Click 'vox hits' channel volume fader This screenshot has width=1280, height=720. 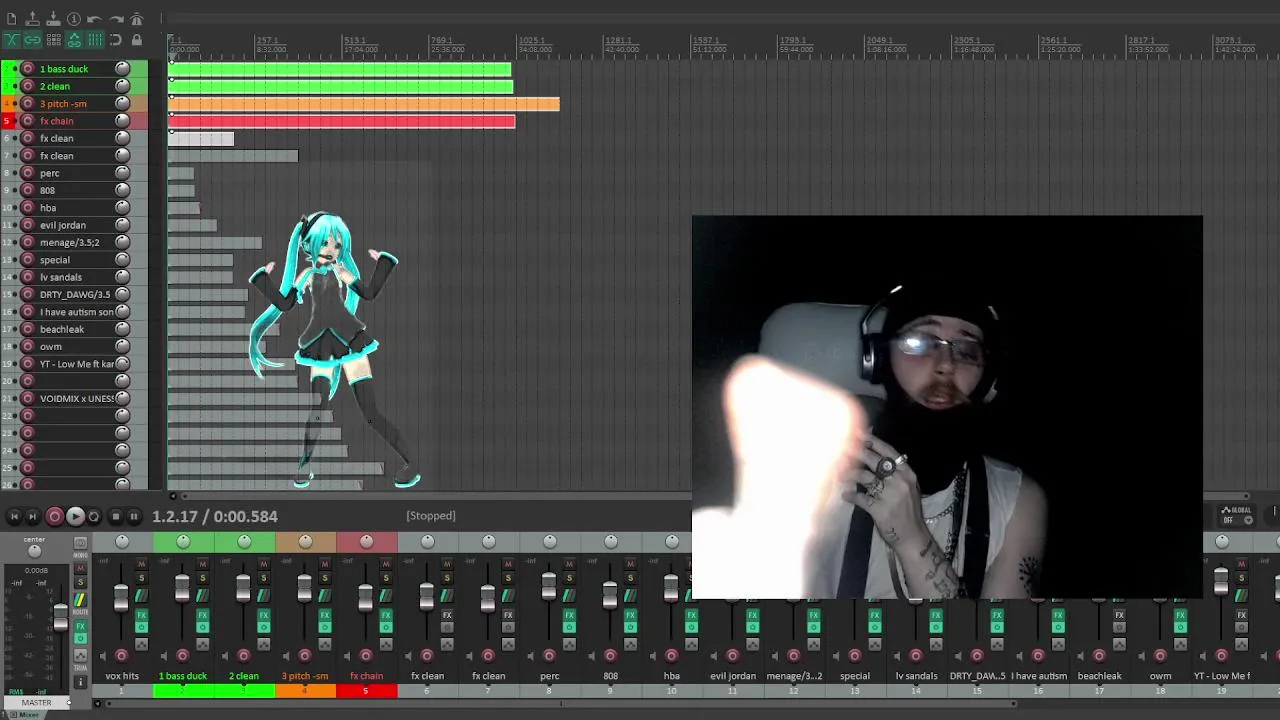(x=121, y=598)
